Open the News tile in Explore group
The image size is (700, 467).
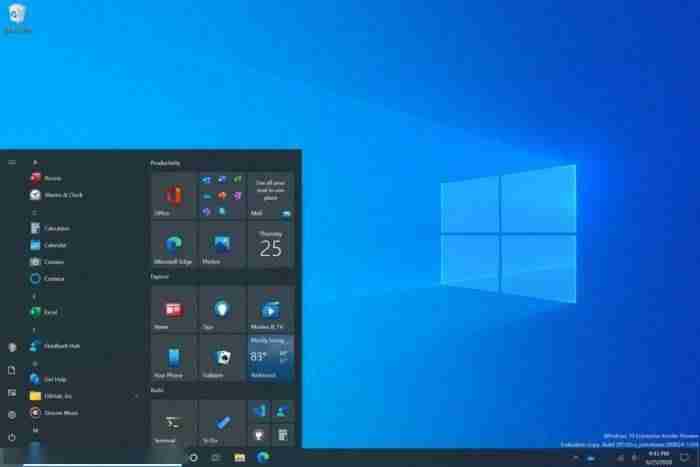coord(173,309)
